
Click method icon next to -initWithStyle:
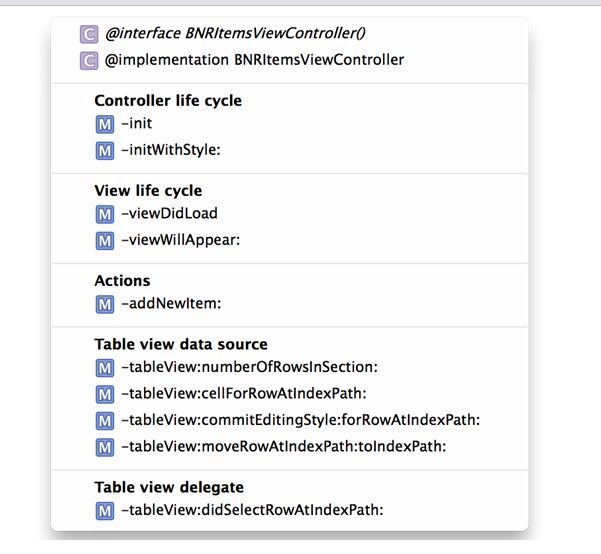point(105,151)
